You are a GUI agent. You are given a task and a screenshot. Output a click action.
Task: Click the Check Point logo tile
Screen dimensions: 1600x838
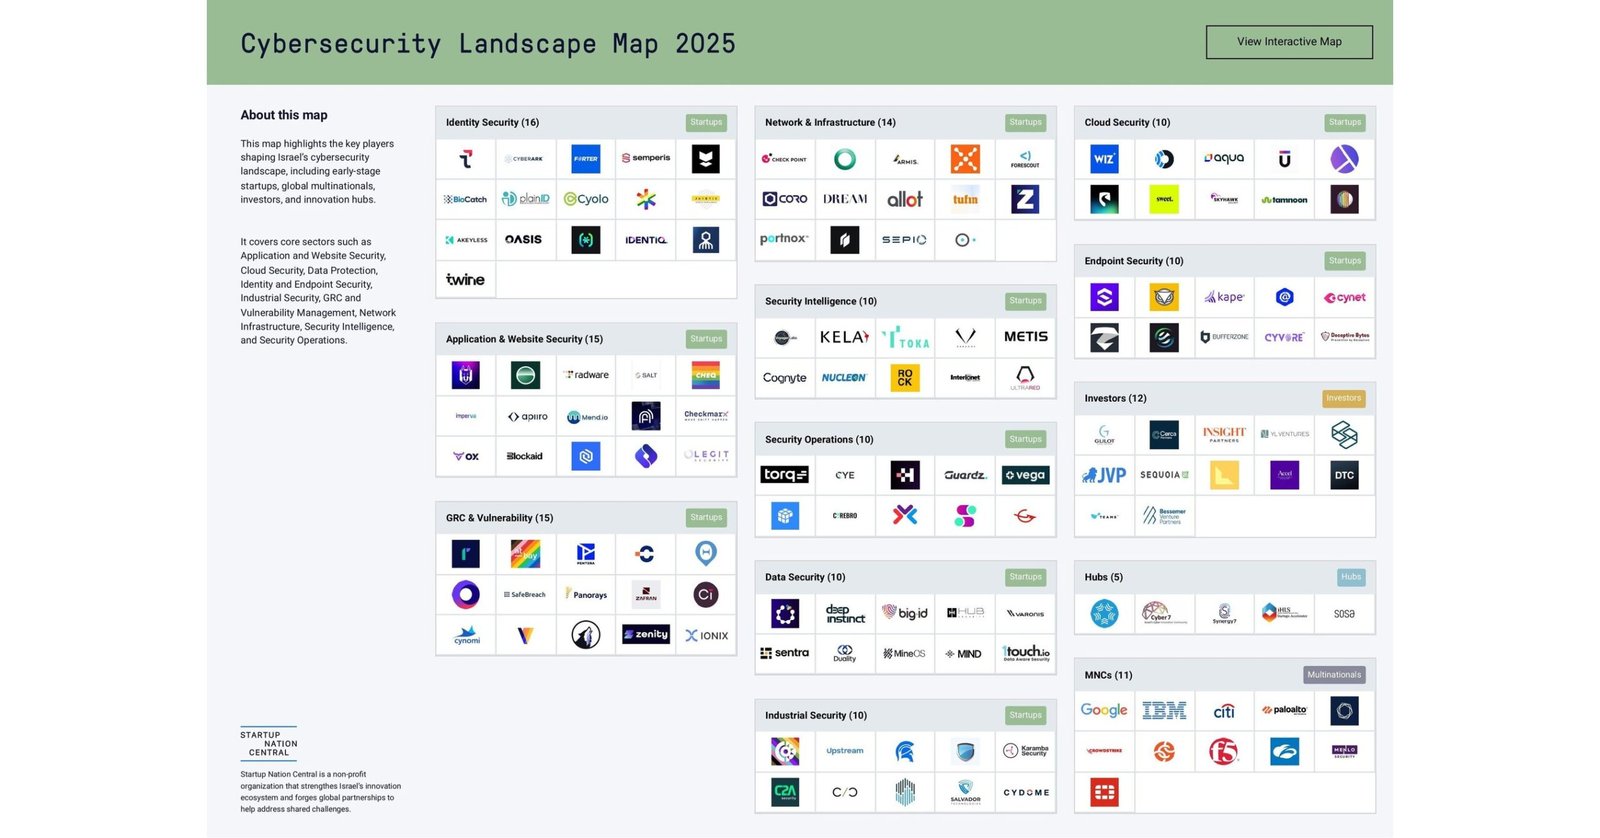click(785, 159)
